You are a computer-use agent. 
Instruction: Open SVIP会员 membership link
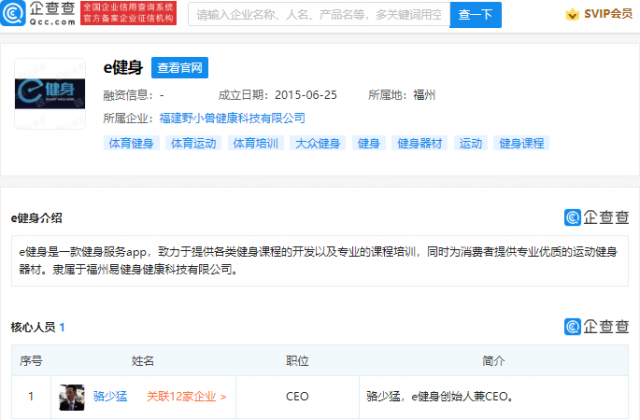pos(608,14)
